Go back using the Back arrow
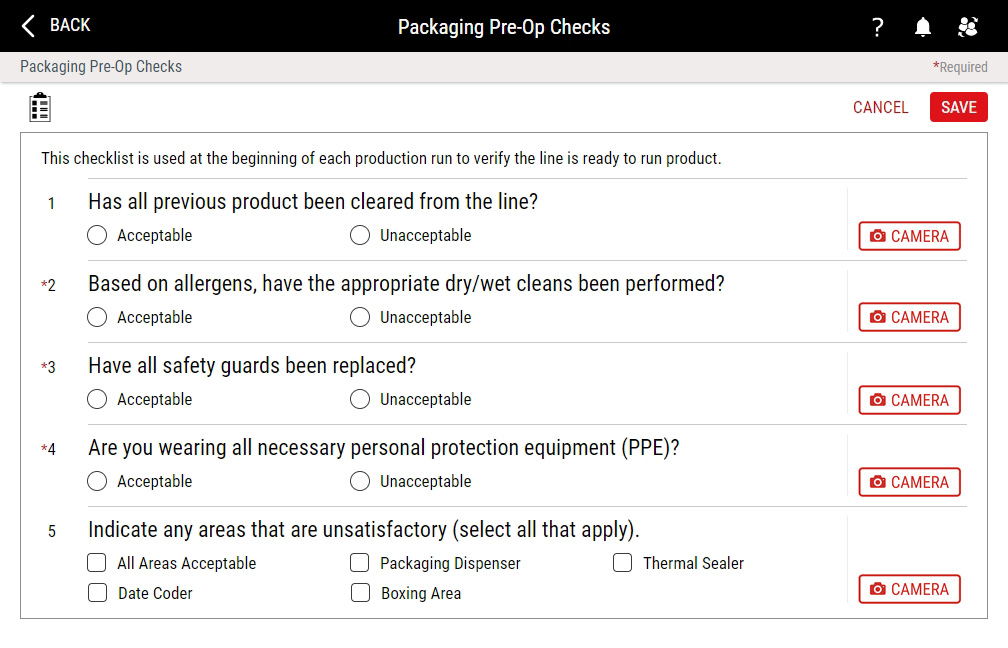This screenshot has width=1008, height=648. coord(56,25)
